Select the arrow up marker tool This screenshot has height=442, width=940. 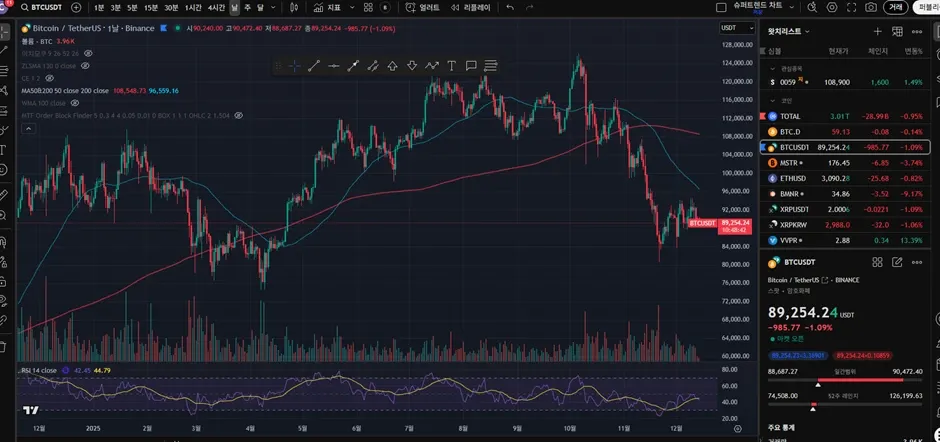coord(392,66)
